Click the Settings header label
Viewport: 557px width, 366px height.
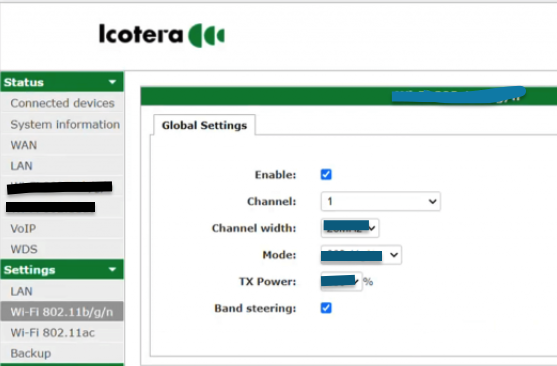click(x=29, y=270)
